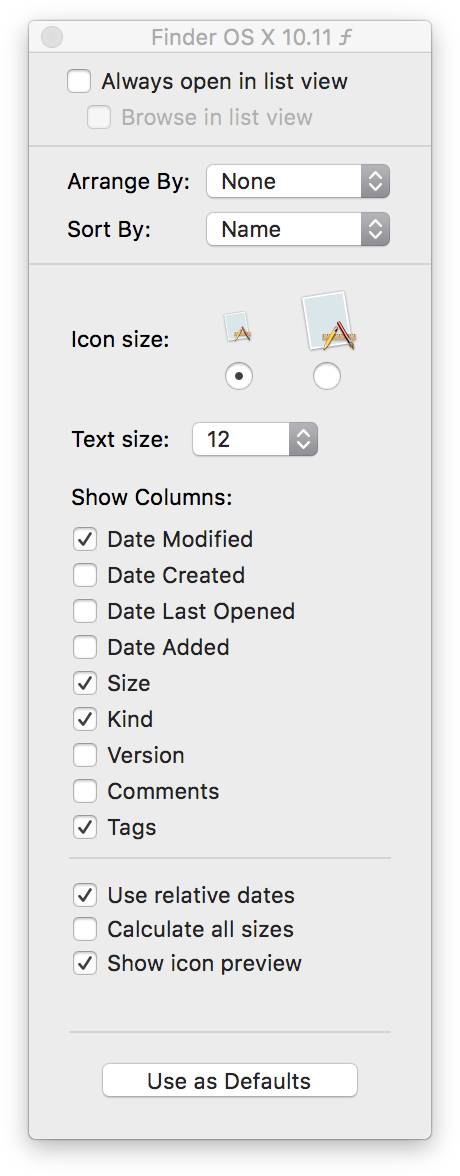460x1176 pixels.
Task: Select the large icon size radio button
Action: click(326, 376)
